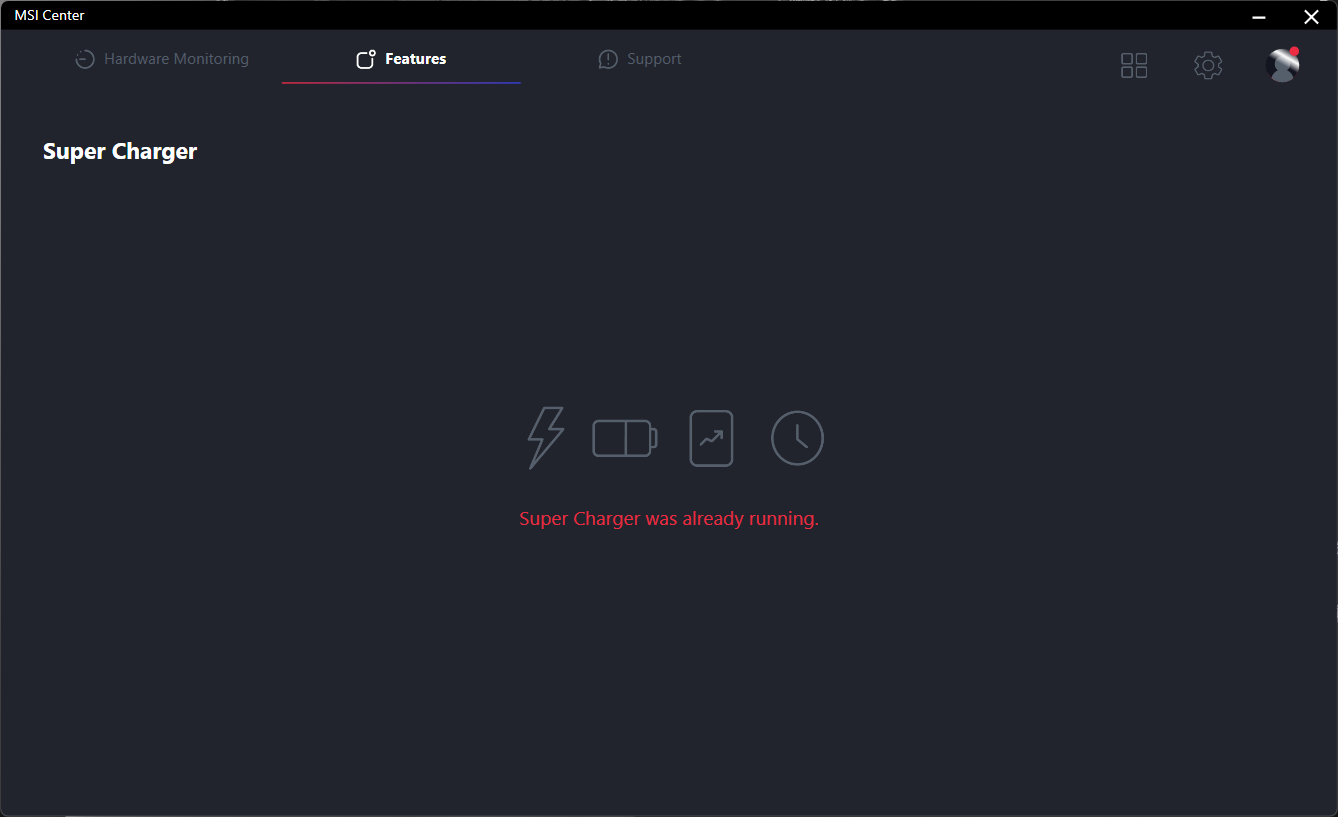Click the MSI Center title text
This screenshot has height=817, width=1338.
50,15
